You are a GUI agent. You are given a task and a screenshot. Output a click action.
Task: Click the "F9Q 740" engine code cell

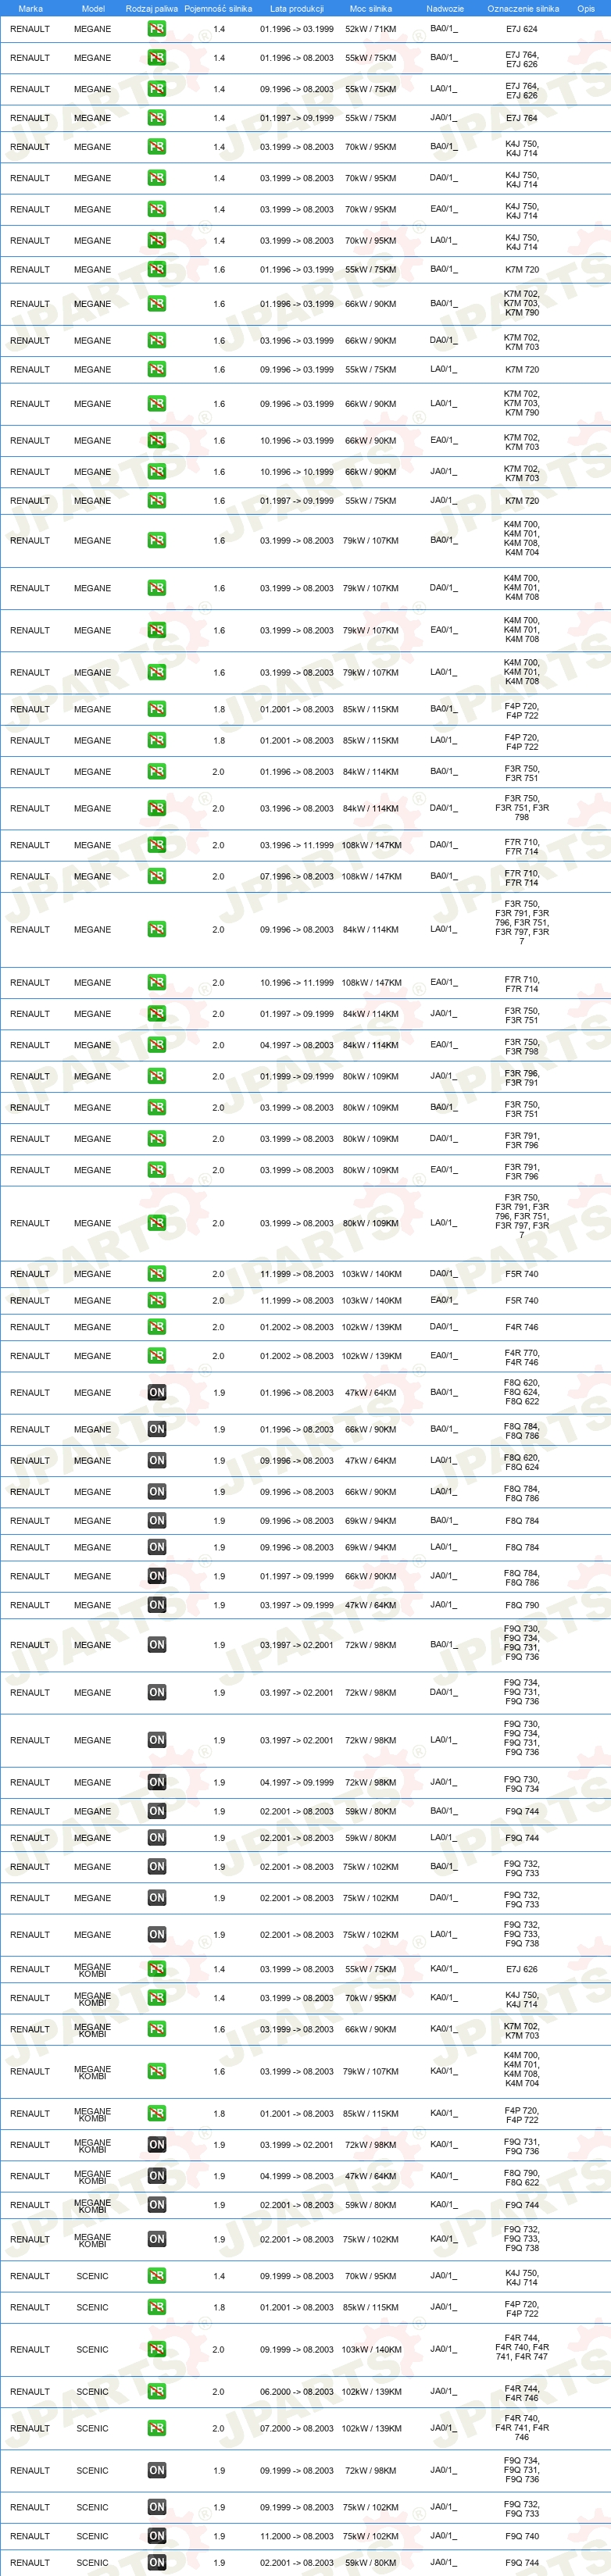[x=521, y=2536]
